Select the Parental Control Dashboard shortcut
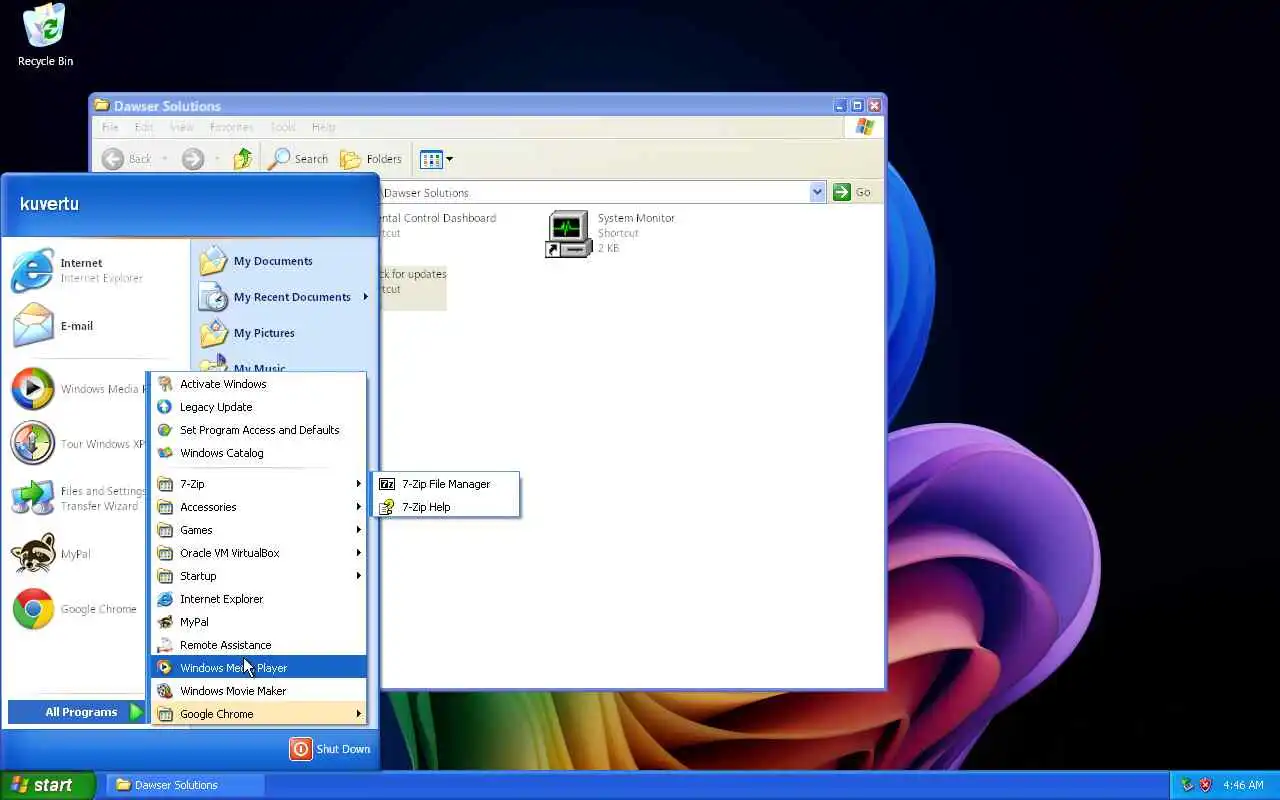The height and width of the screenshot is (800, 1280). pos(438,226)
